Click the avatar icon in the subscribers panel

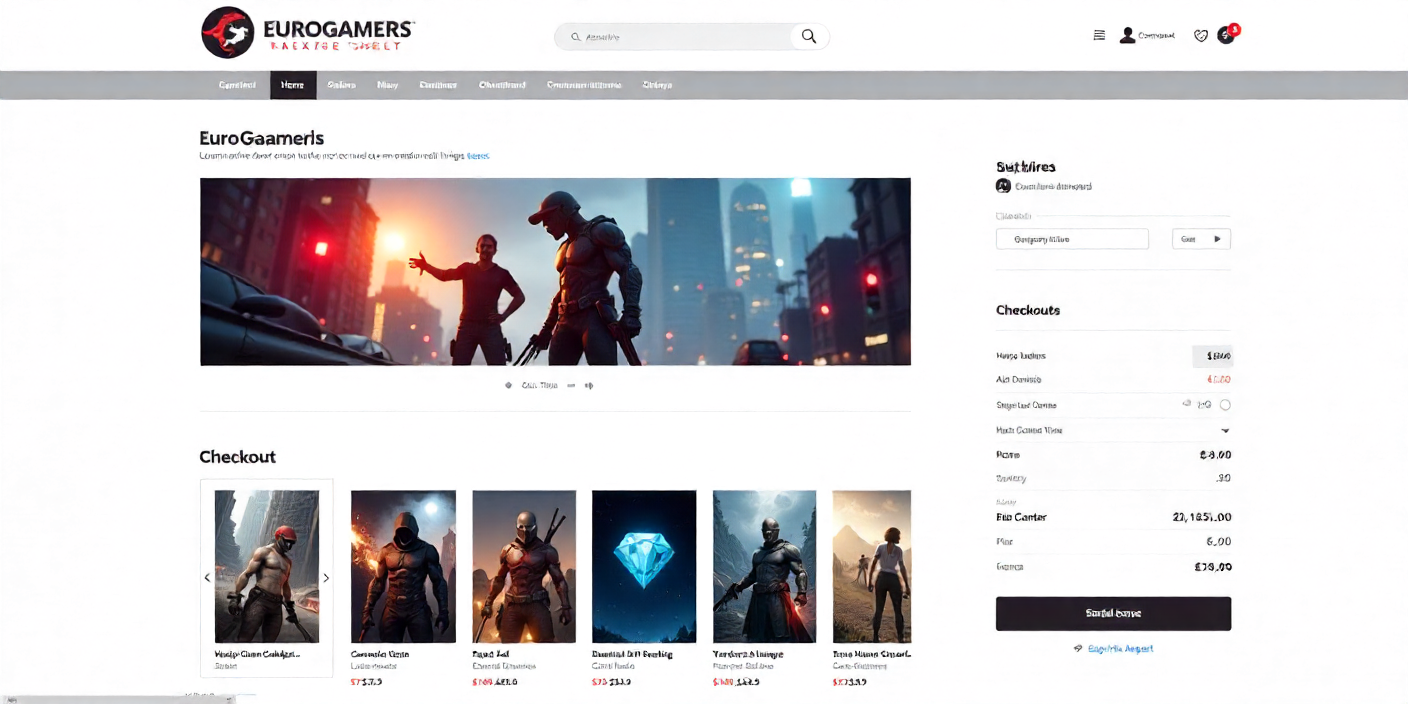pyautogui.click(x=1002, y=186)
